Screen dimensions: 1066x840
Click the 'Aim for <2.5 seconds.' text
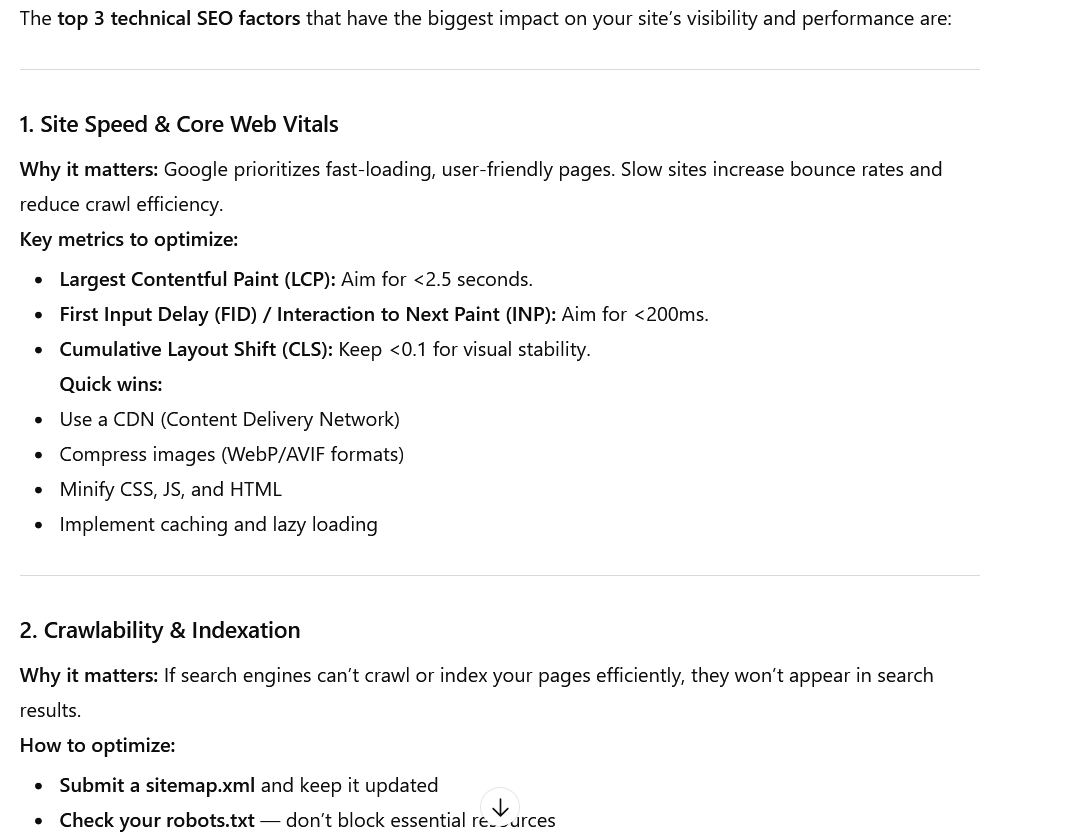[x=436, y=278]
